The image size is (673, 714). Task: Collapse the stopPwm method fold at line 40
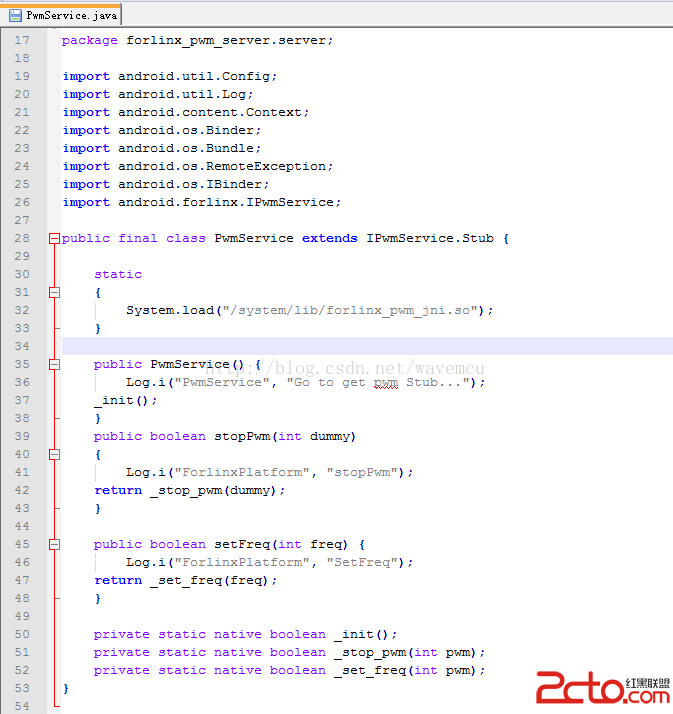pyautogui.click(x=54, y=454)
